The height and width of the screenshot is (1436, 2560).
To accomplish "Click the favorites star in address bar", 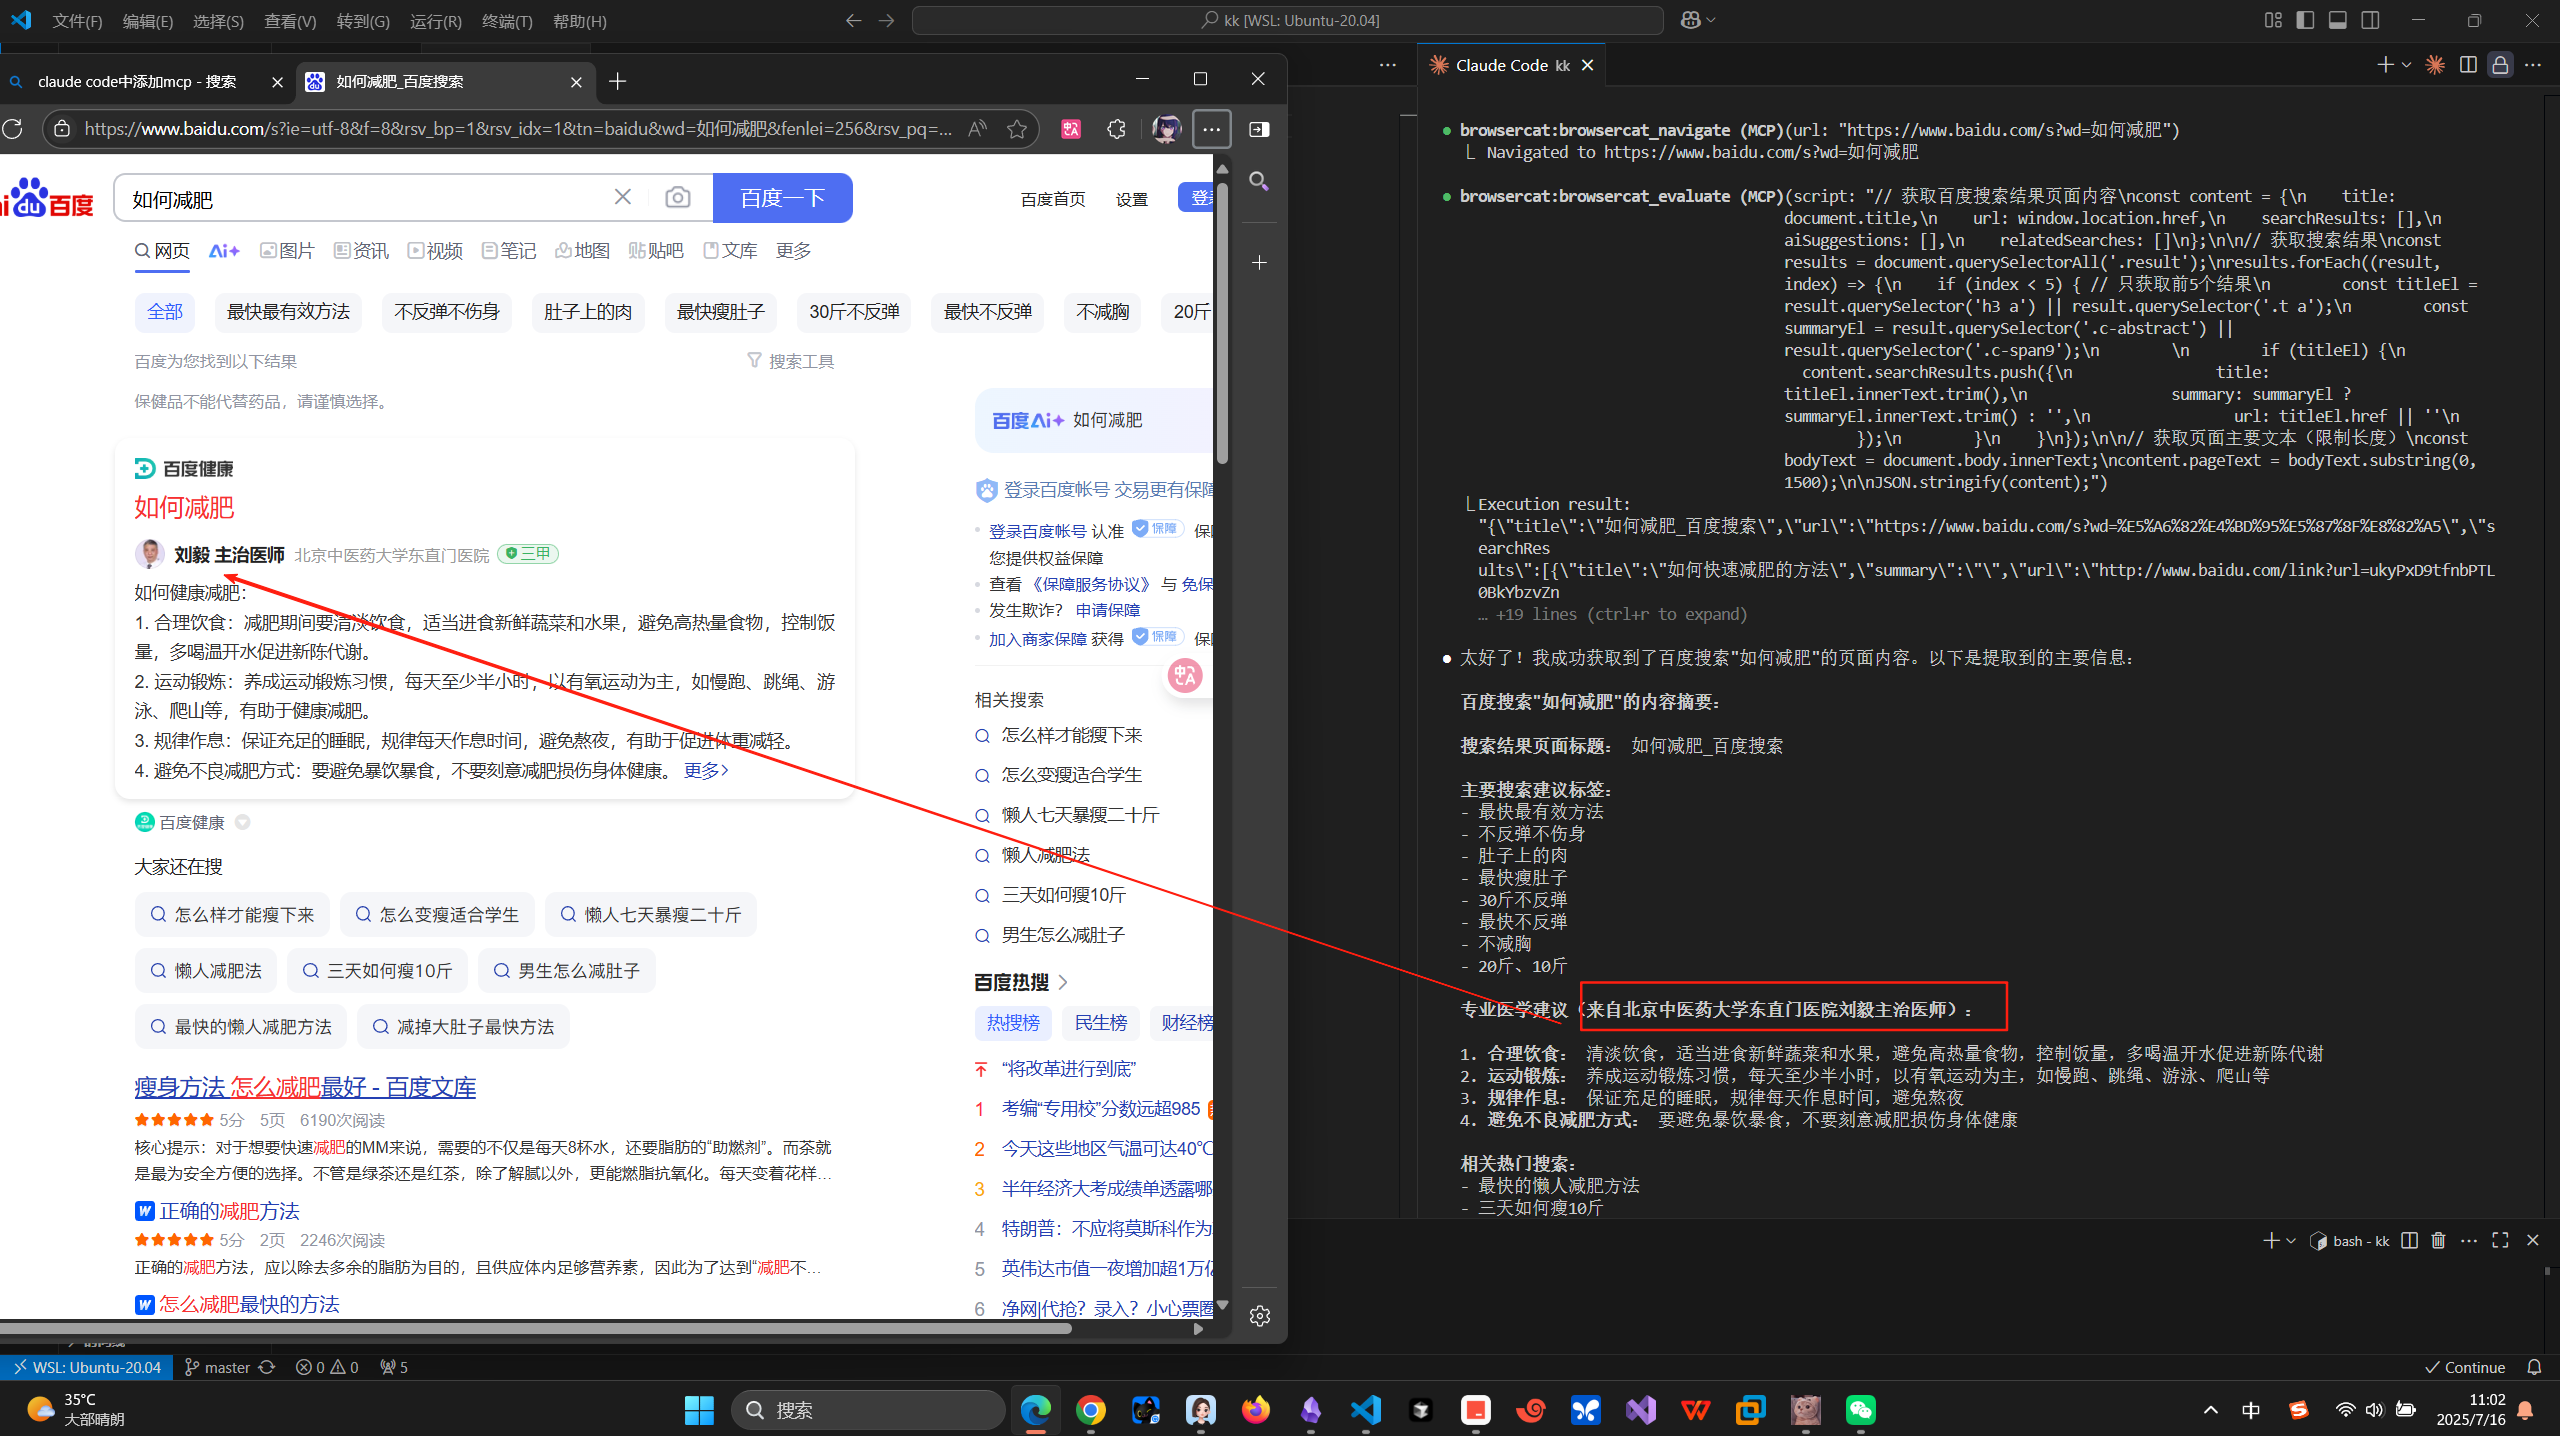I will [1017, 129].
